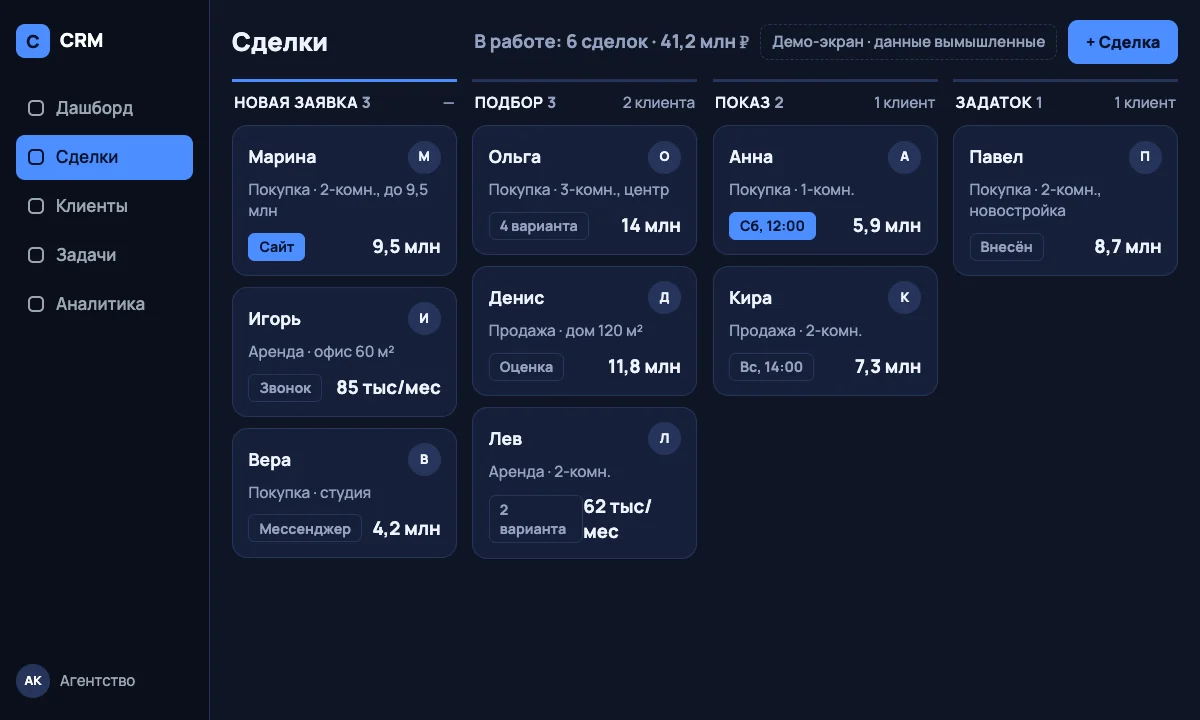Open the AK agency avatar
Viewport: 1200px width, 720px height.
pos(33,680)
